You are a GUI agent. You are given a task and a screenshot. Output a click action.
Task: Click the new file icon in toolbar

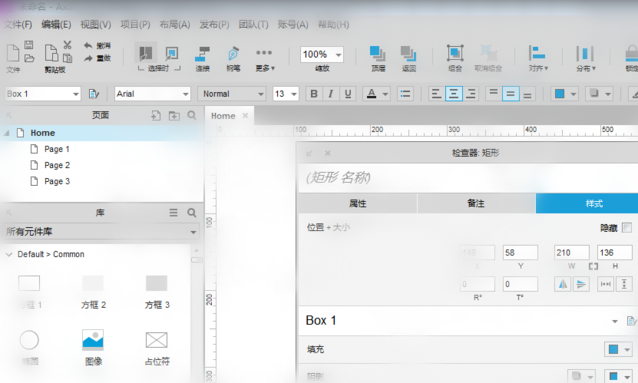13,53
